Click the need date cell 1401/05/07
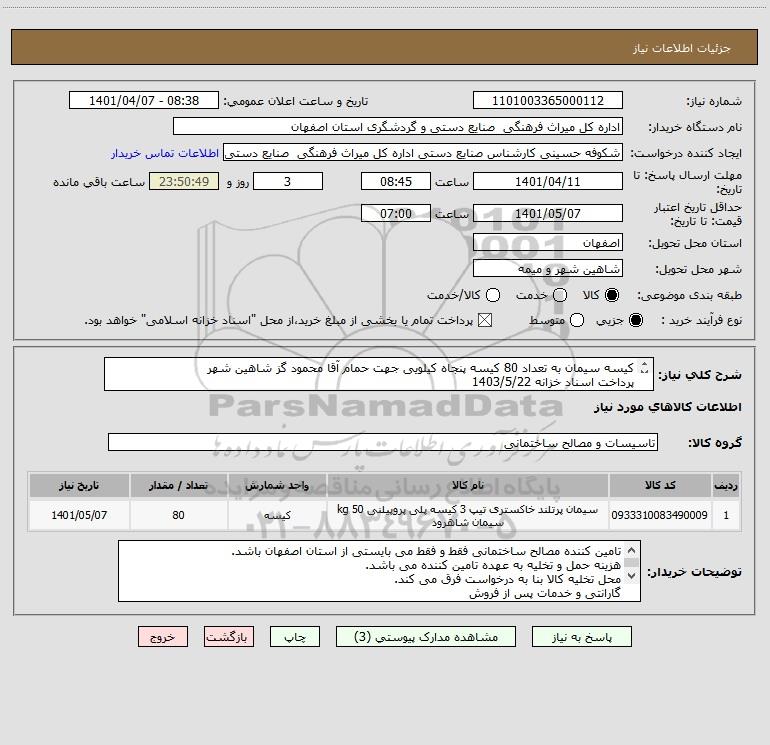The height and width of the screenshot is (745, 770). click(x=79, y=515)
